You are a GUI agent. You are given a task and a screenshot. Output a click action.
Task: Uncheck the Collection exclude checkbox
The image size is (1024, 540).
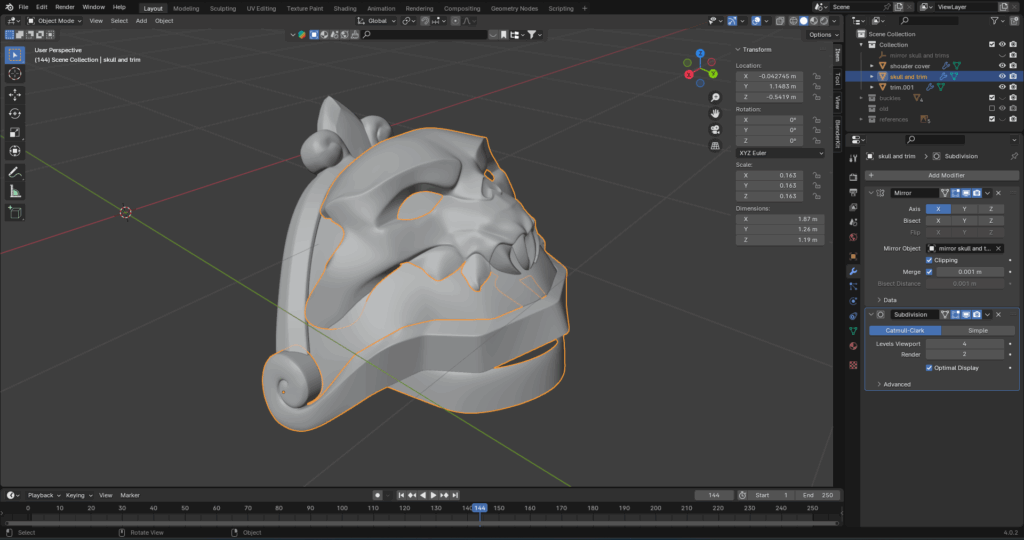992,44
